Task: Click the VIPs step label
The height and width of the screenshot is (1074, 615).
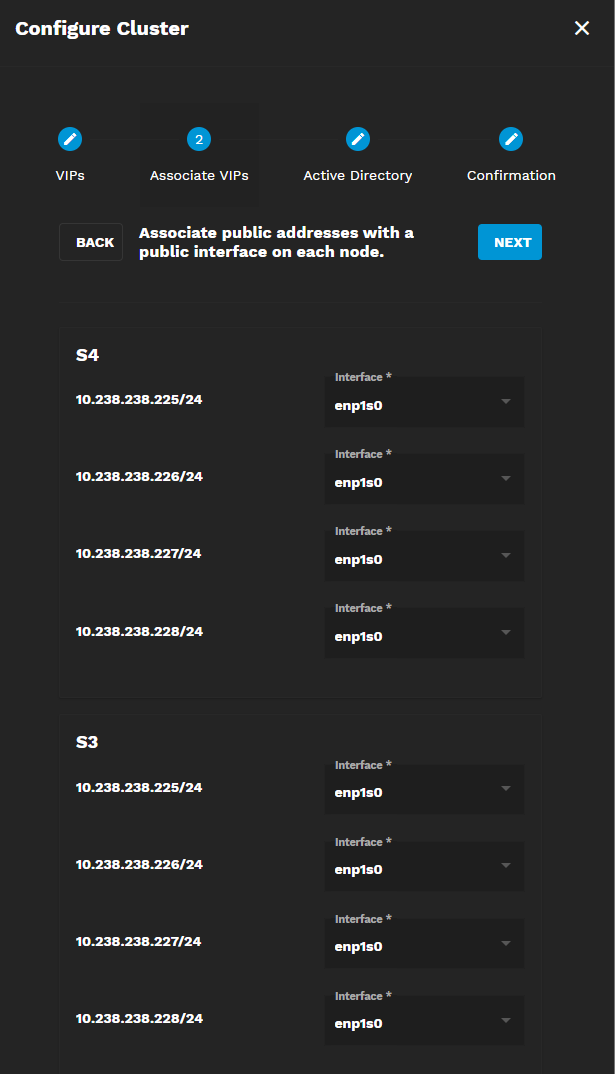Action: pyautogui.click(x=70, y=175)
